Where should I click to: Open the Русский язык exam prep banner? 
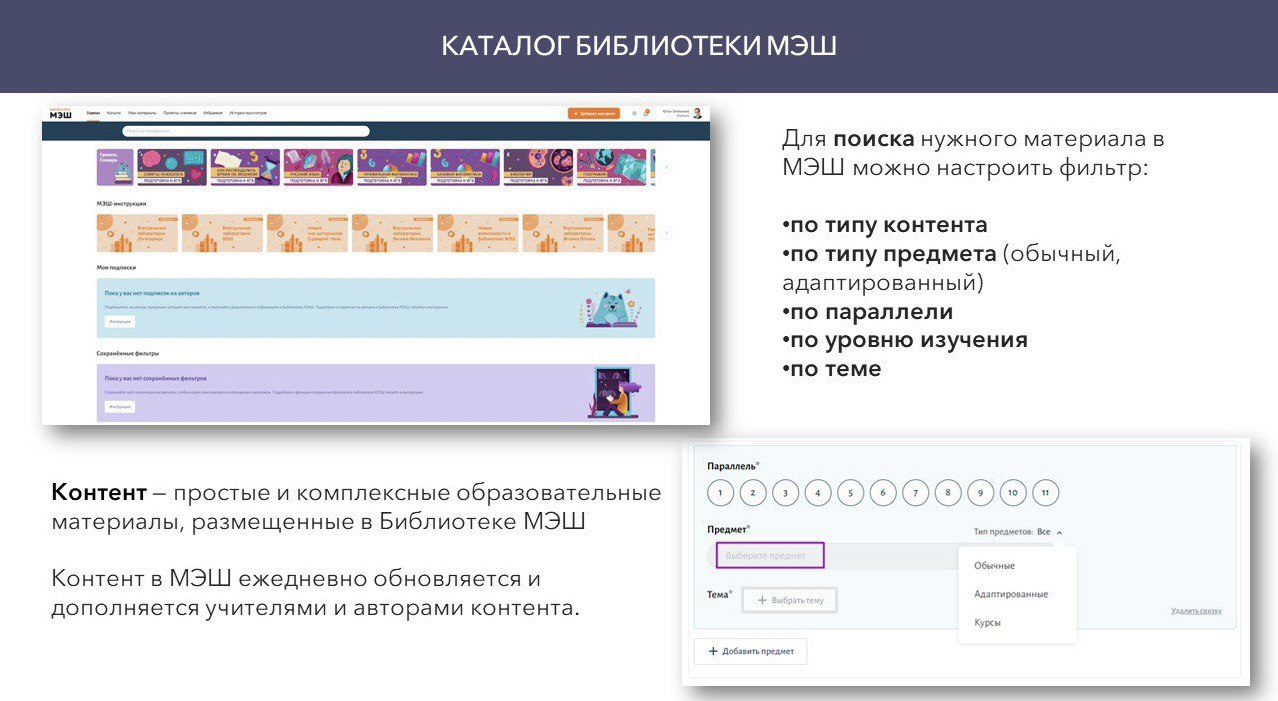[x=317, y=167]
